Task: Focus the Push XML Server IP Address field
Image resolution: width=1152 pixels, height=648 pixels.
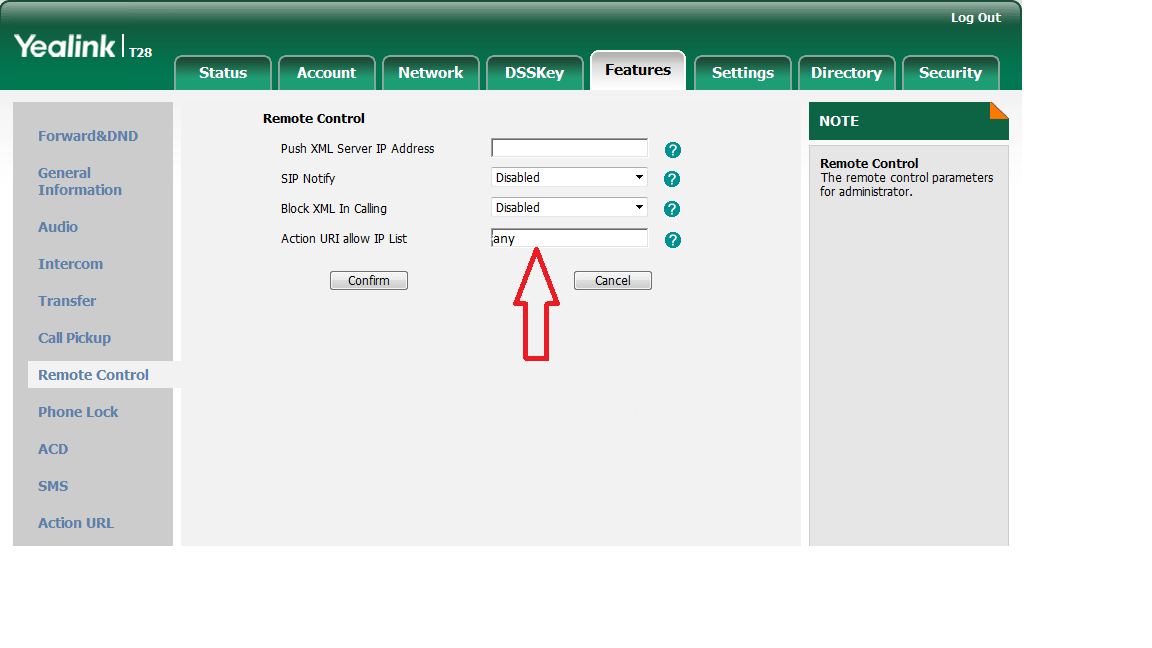Action: point(569,148)
